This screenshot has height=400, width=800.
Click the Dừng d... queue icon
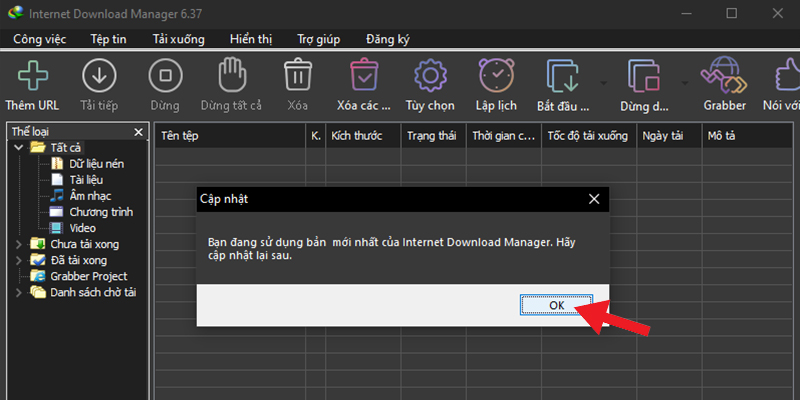644,76
